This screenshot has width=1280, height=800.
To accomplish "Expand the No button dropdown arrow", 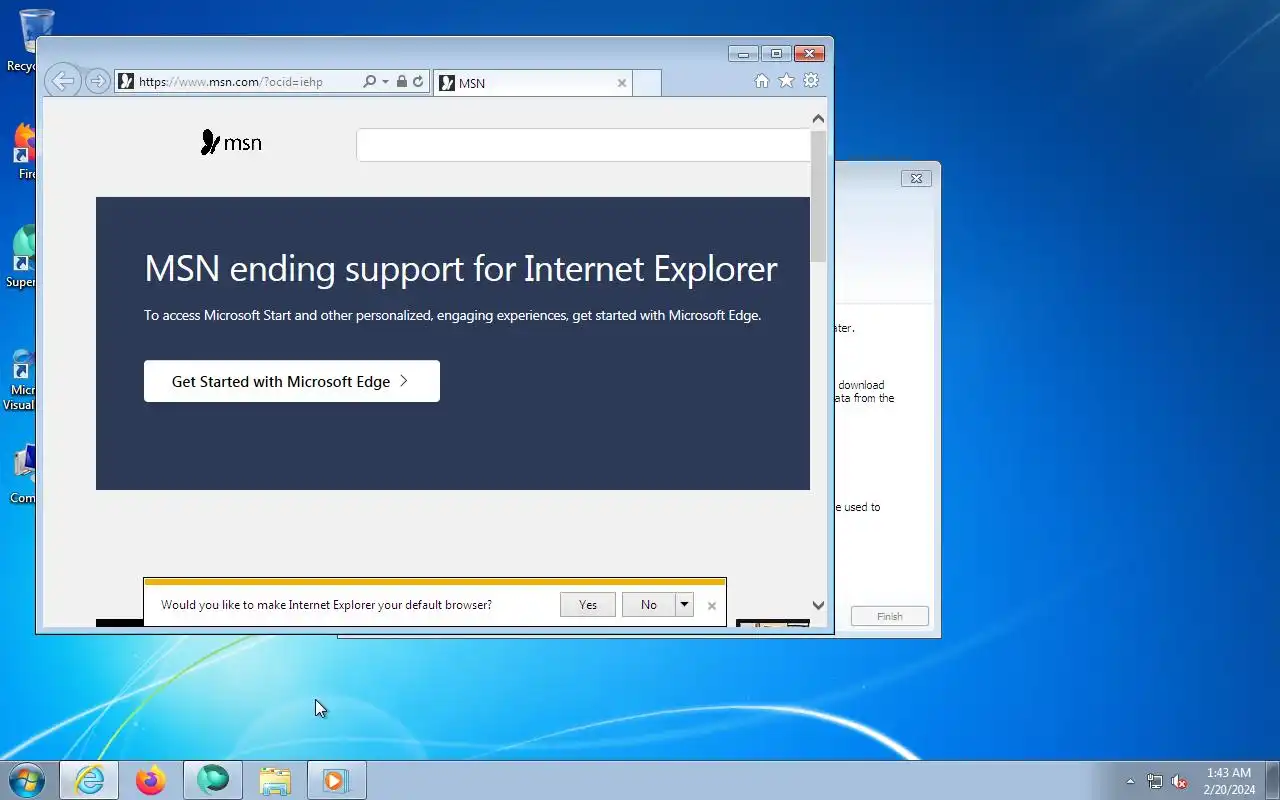I will tap(684, 604).
